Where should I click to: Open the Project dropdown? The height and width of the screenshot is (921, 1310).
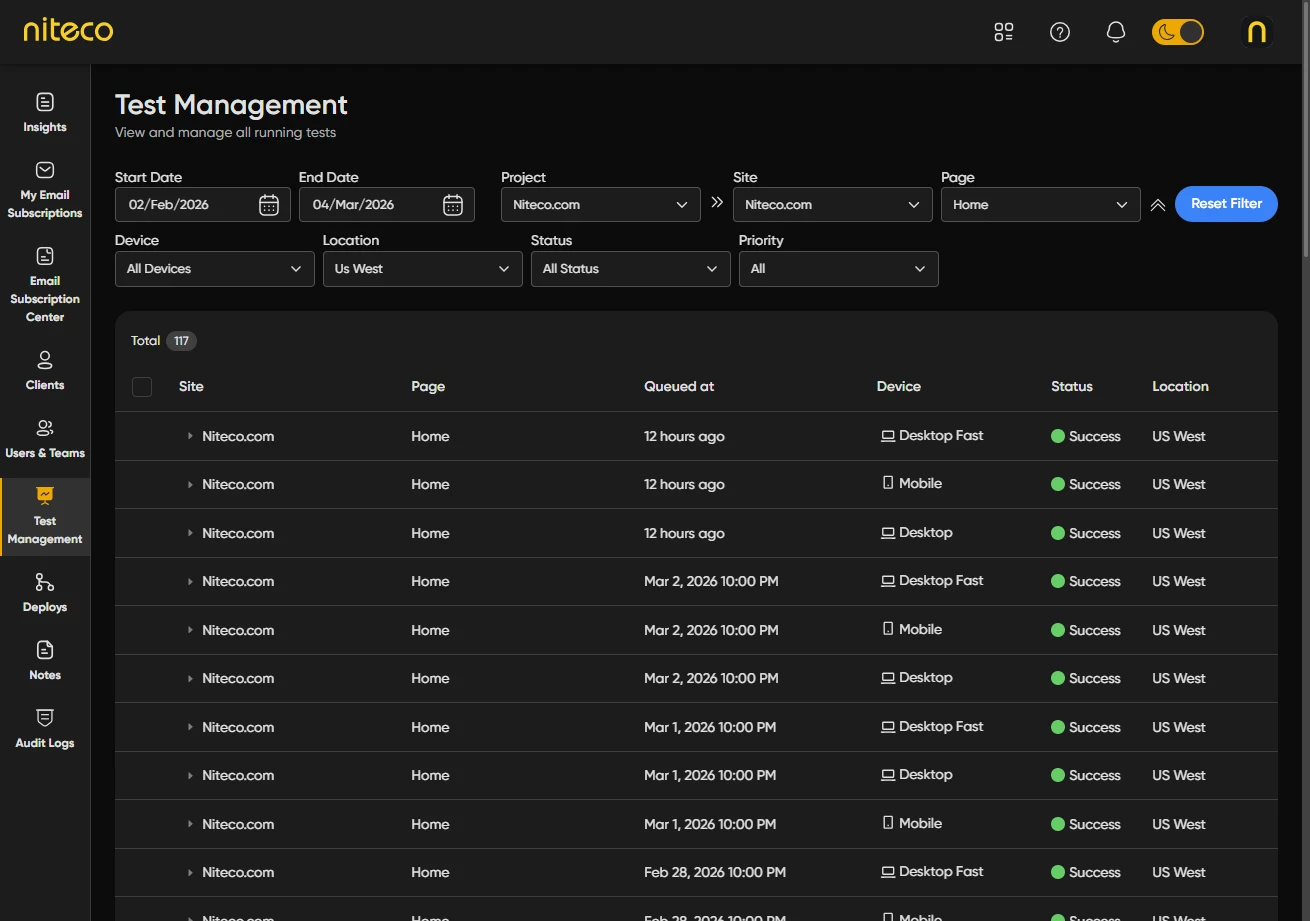(600, 205)
